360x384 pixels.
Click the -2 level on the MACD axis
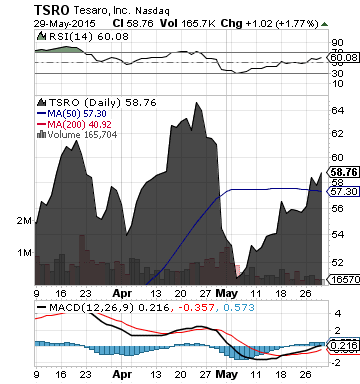[x=336, y=362]
